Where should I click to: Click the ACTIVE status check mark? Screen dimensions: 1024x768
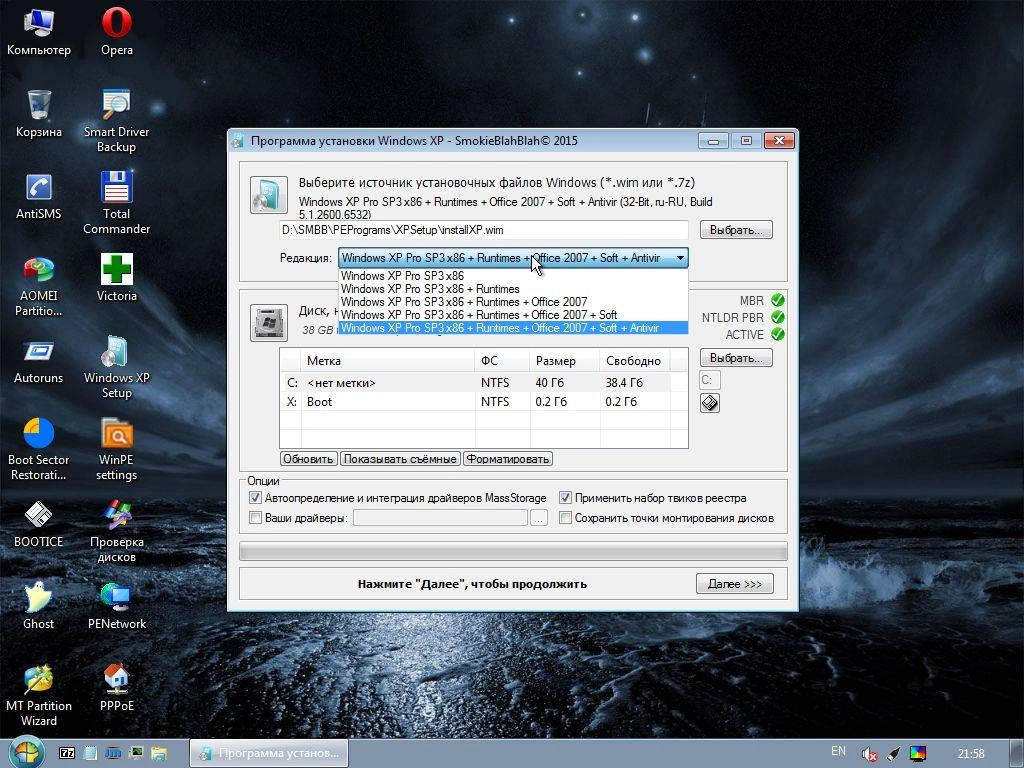coord(778,334)
